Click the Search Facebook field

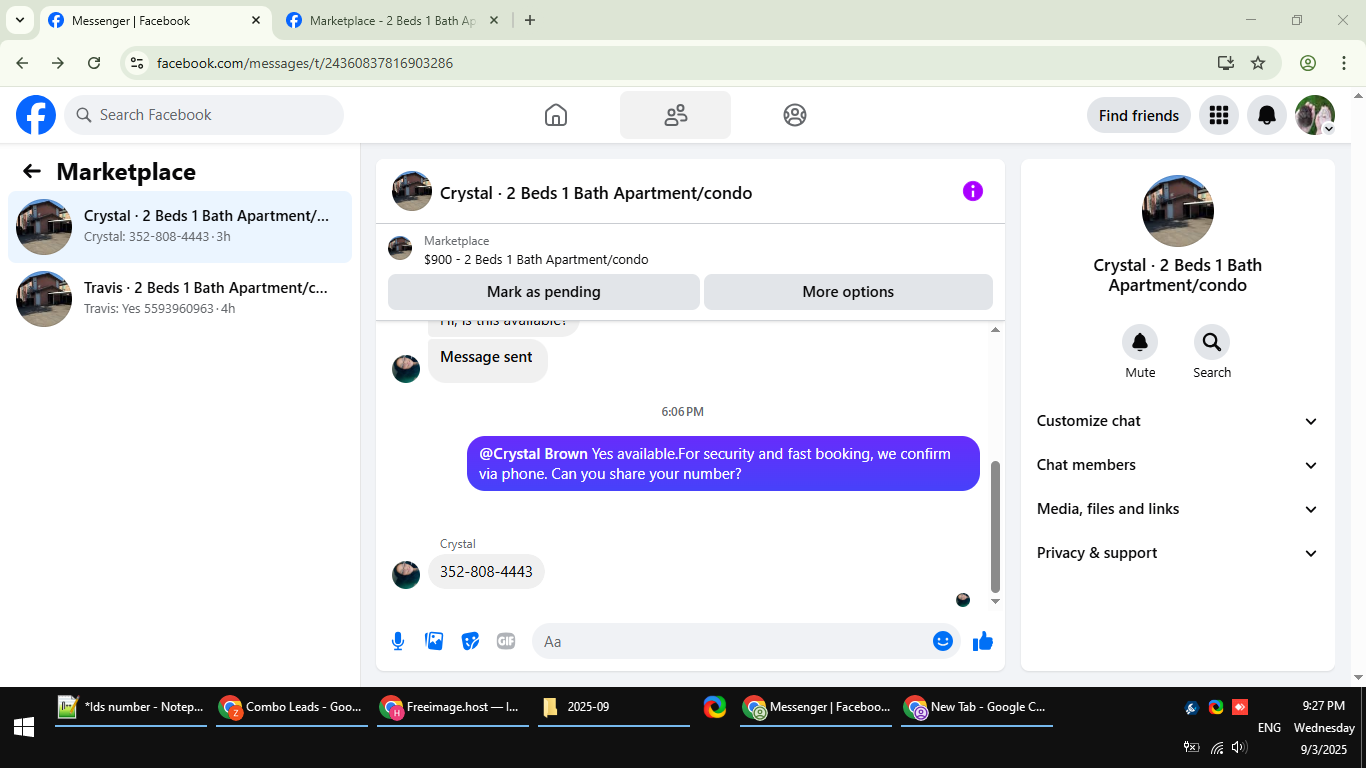tap(204, 115)
